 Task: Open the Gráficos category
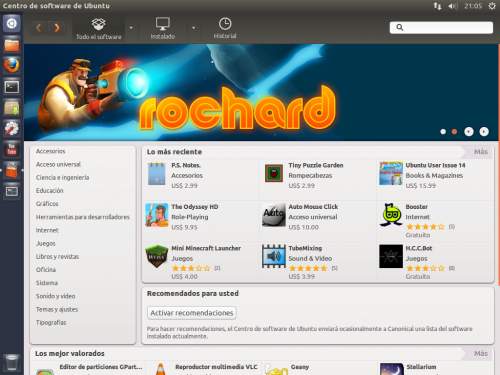point(47,204)
